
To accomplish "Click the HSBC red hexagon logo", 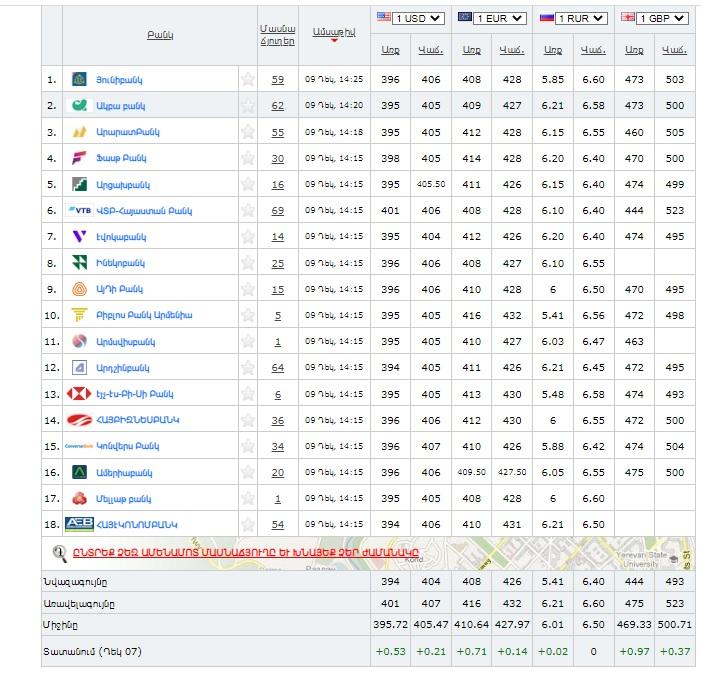I will [x=80, y=393].
